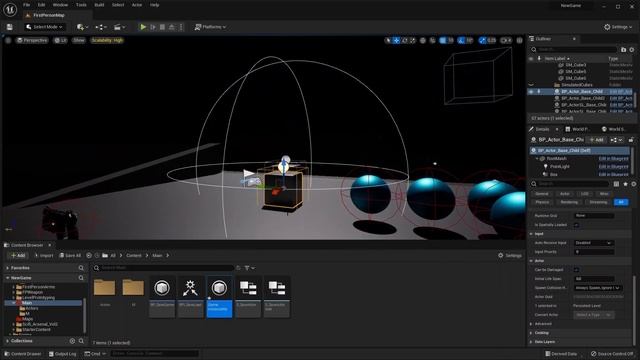Select the translate gizmo tool in viewport toolbar

(x=396, y=40)
